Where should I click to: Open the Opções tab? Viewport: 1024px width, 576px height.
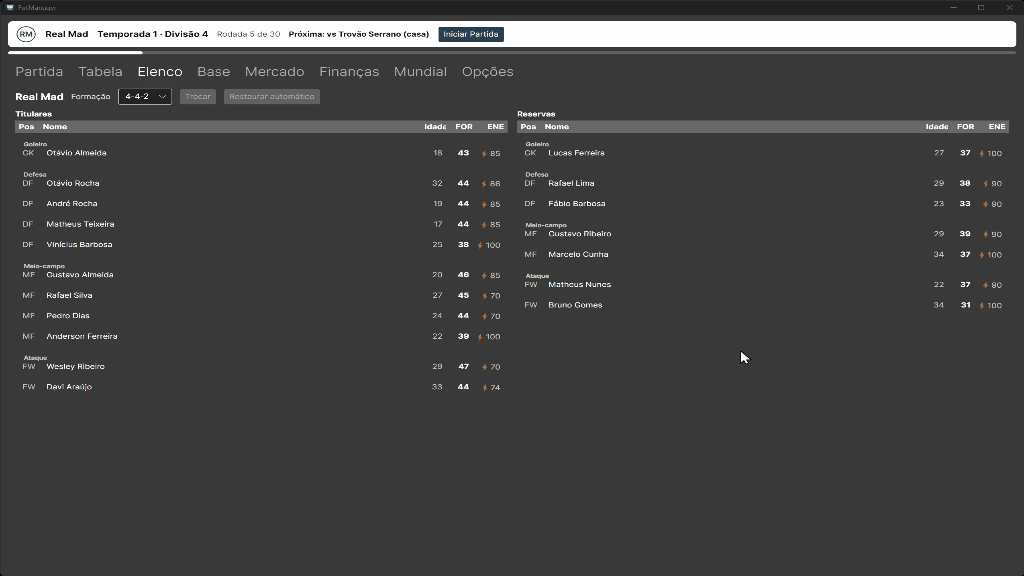point(487,71)
